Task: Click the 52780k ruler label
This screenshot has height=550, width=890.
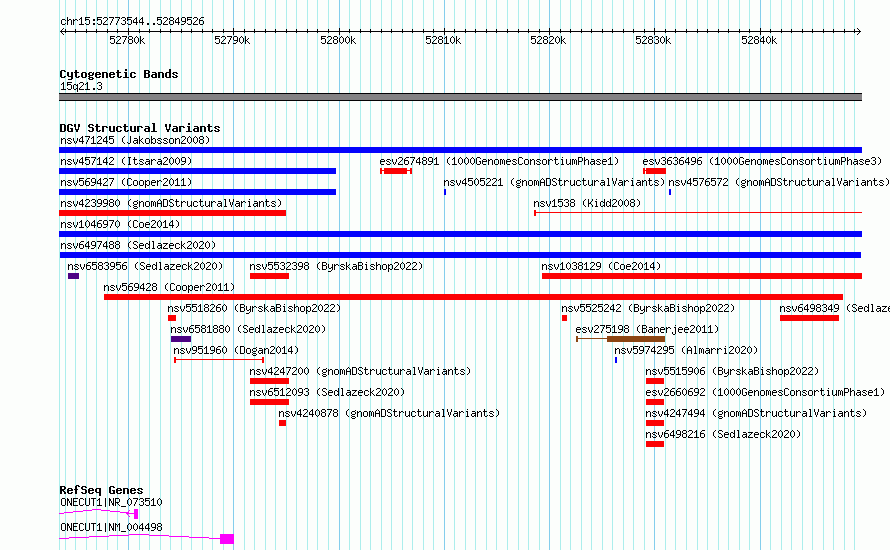Action: coord(127,40)
